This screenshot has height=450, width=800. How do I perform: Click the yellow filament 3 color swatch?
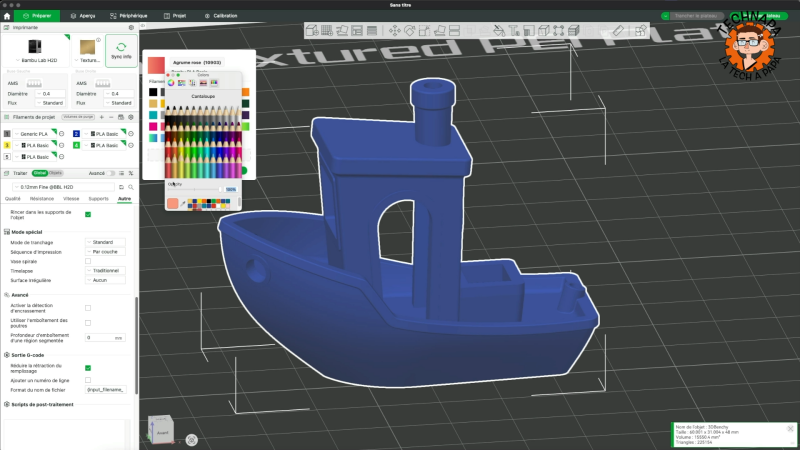pos(7,145)
